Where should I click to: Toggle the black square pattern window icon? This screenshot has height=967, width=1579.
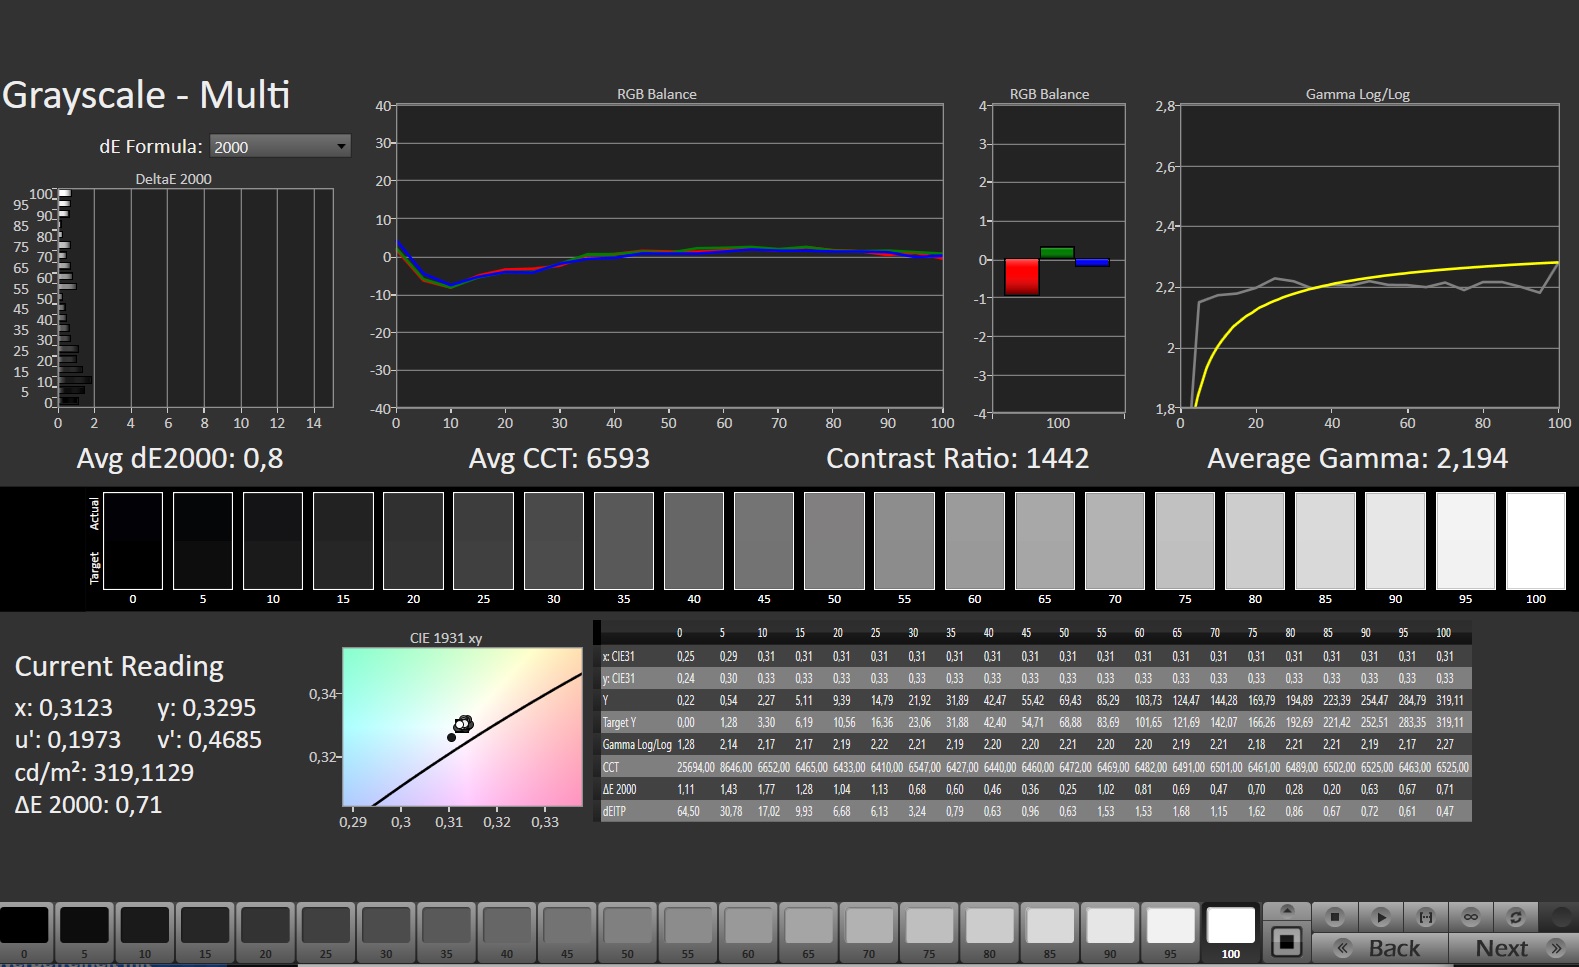click(1287, 941)
